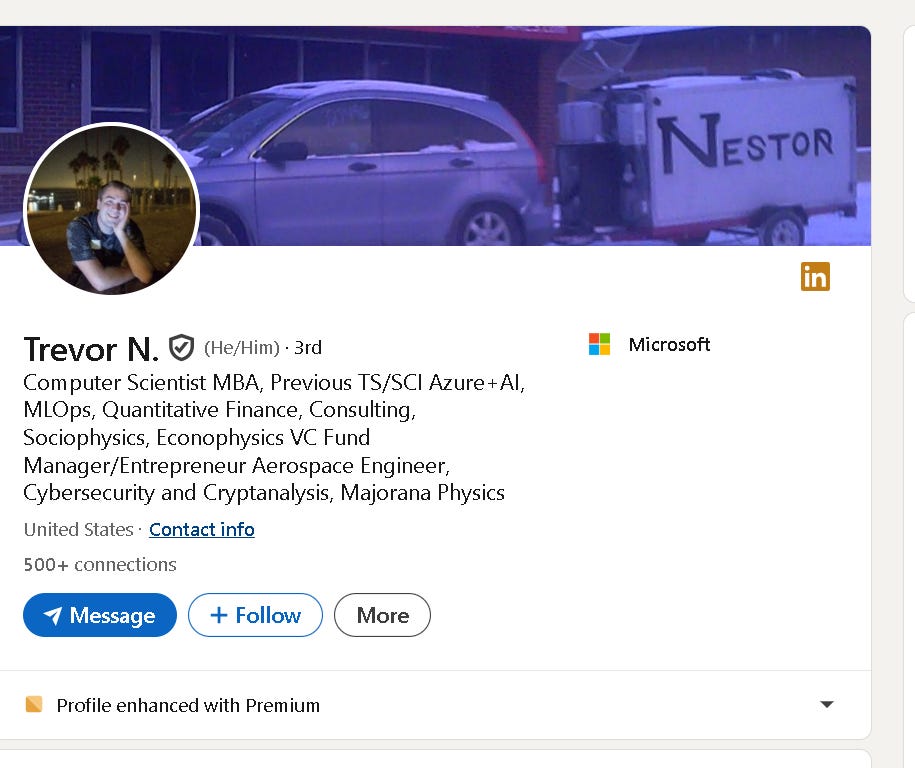Click the 3rd degree connection label
Viewport: 915px width, 768px height.
click(308, 348)
